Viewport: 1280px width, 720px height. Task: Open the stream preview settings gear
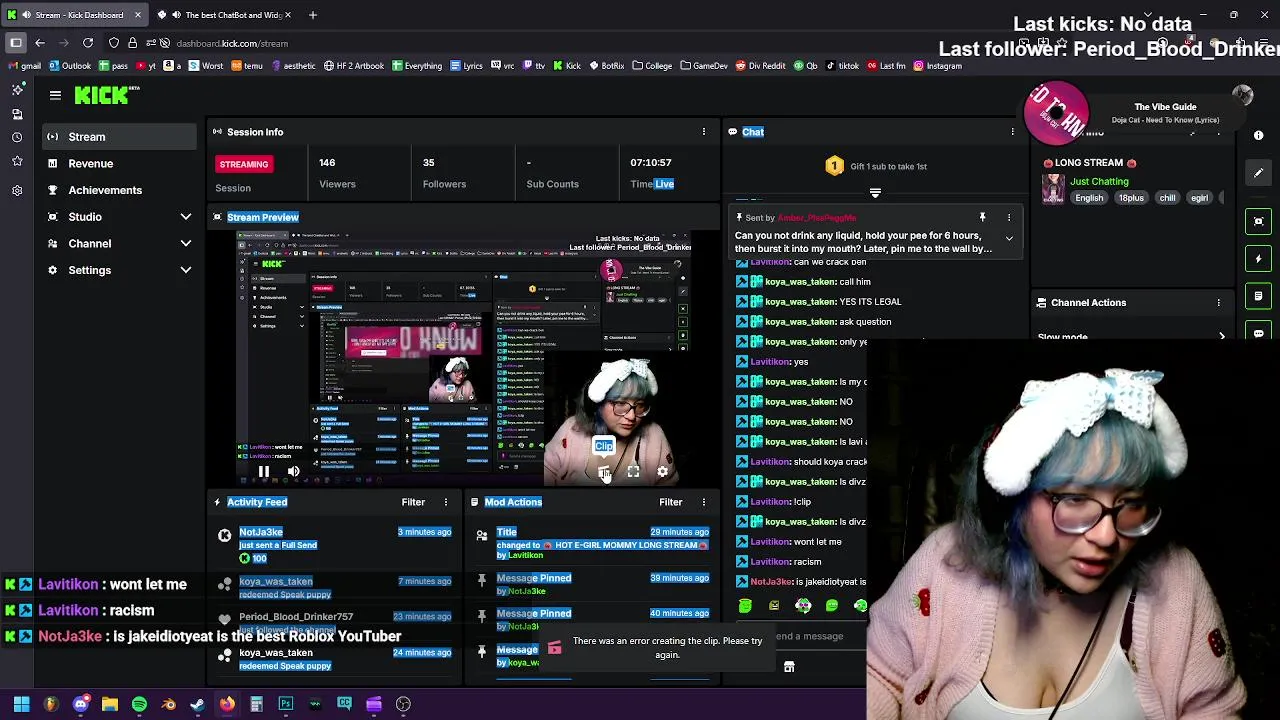pos(662,472)
